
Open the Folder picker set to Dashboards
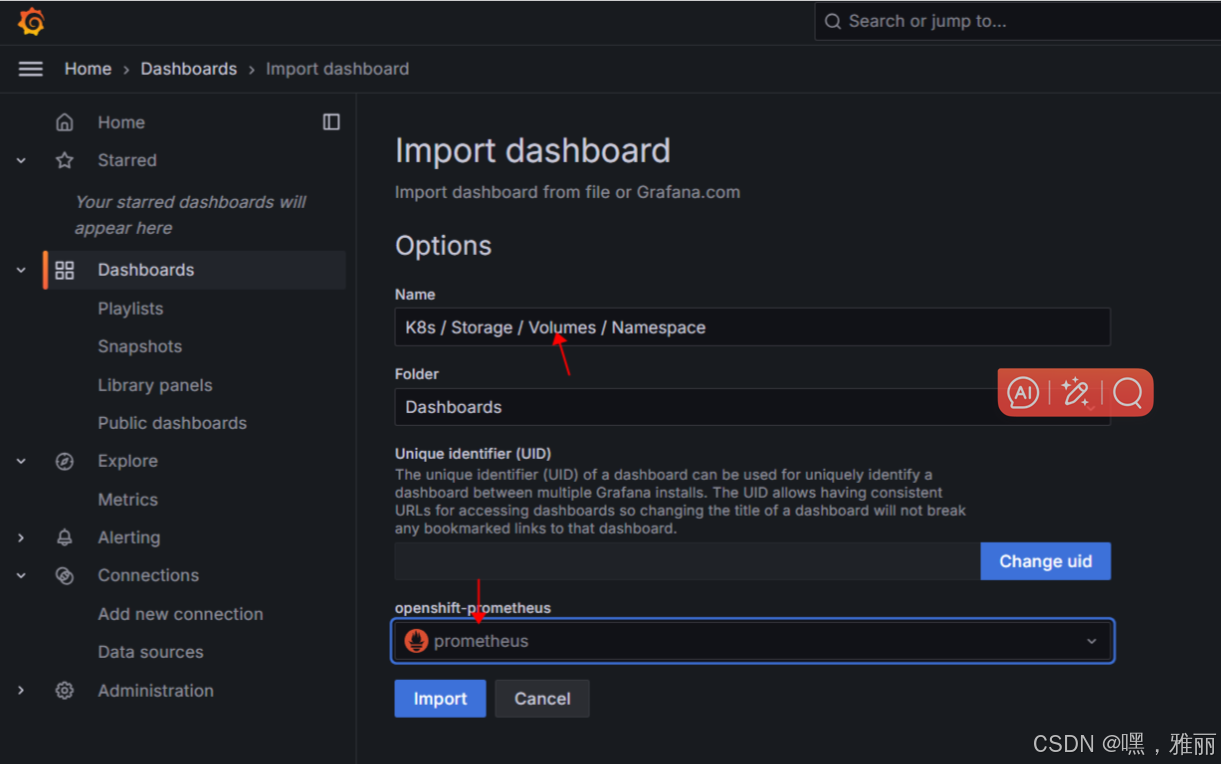click(752, 407)
